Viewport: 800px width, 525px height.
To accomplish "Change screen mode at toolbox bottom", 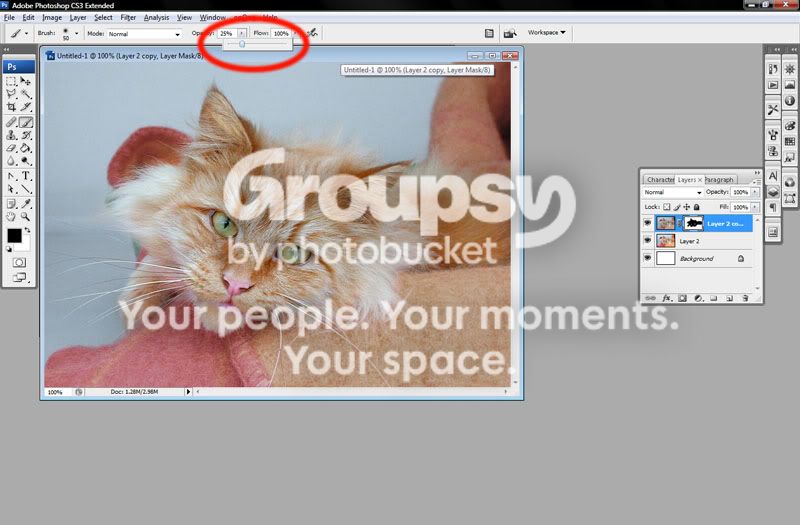I will [x=19, y=277].
